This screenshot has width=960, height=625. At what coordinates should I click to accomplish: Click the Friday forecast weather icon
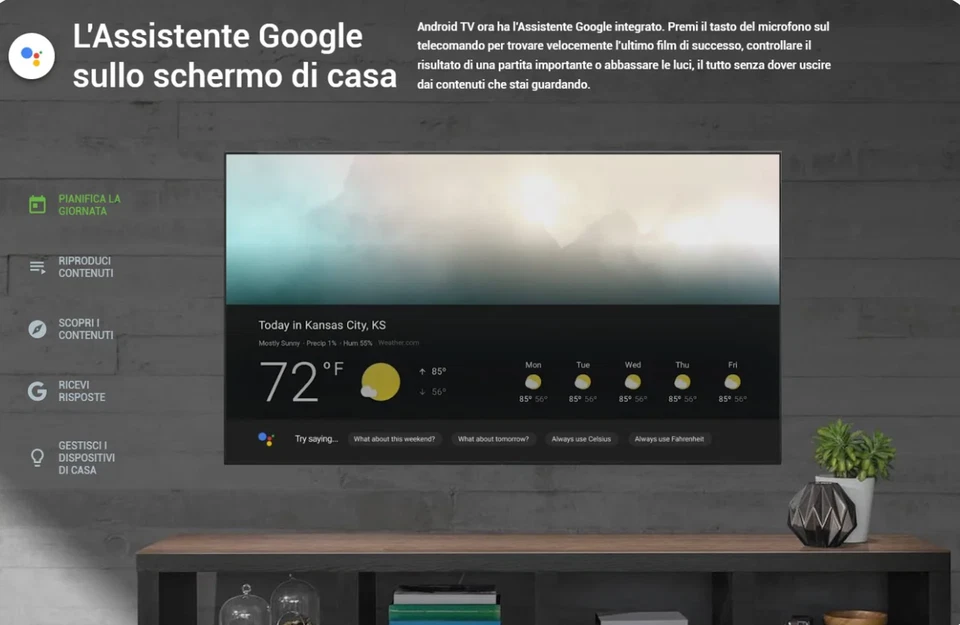click(732, 382)
